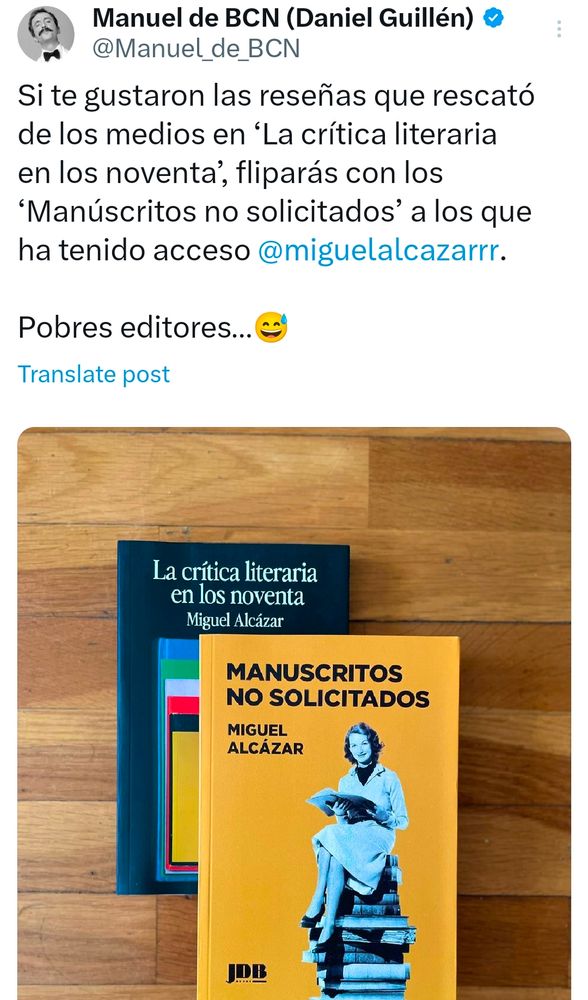This screenshot has height=1000, width=588.
Task: Open the attached books photo
Action: pos(294,713)
